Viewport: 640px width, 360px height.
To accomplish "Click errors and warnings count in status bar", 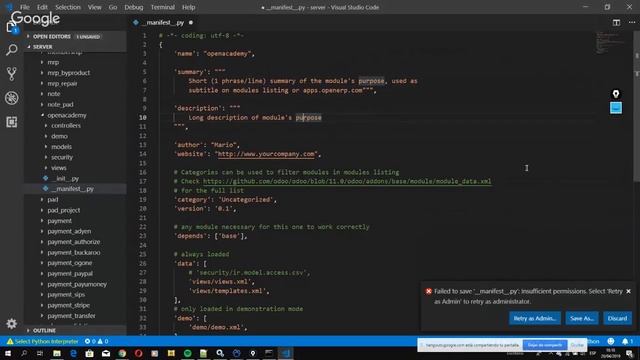I will (96, 341).
